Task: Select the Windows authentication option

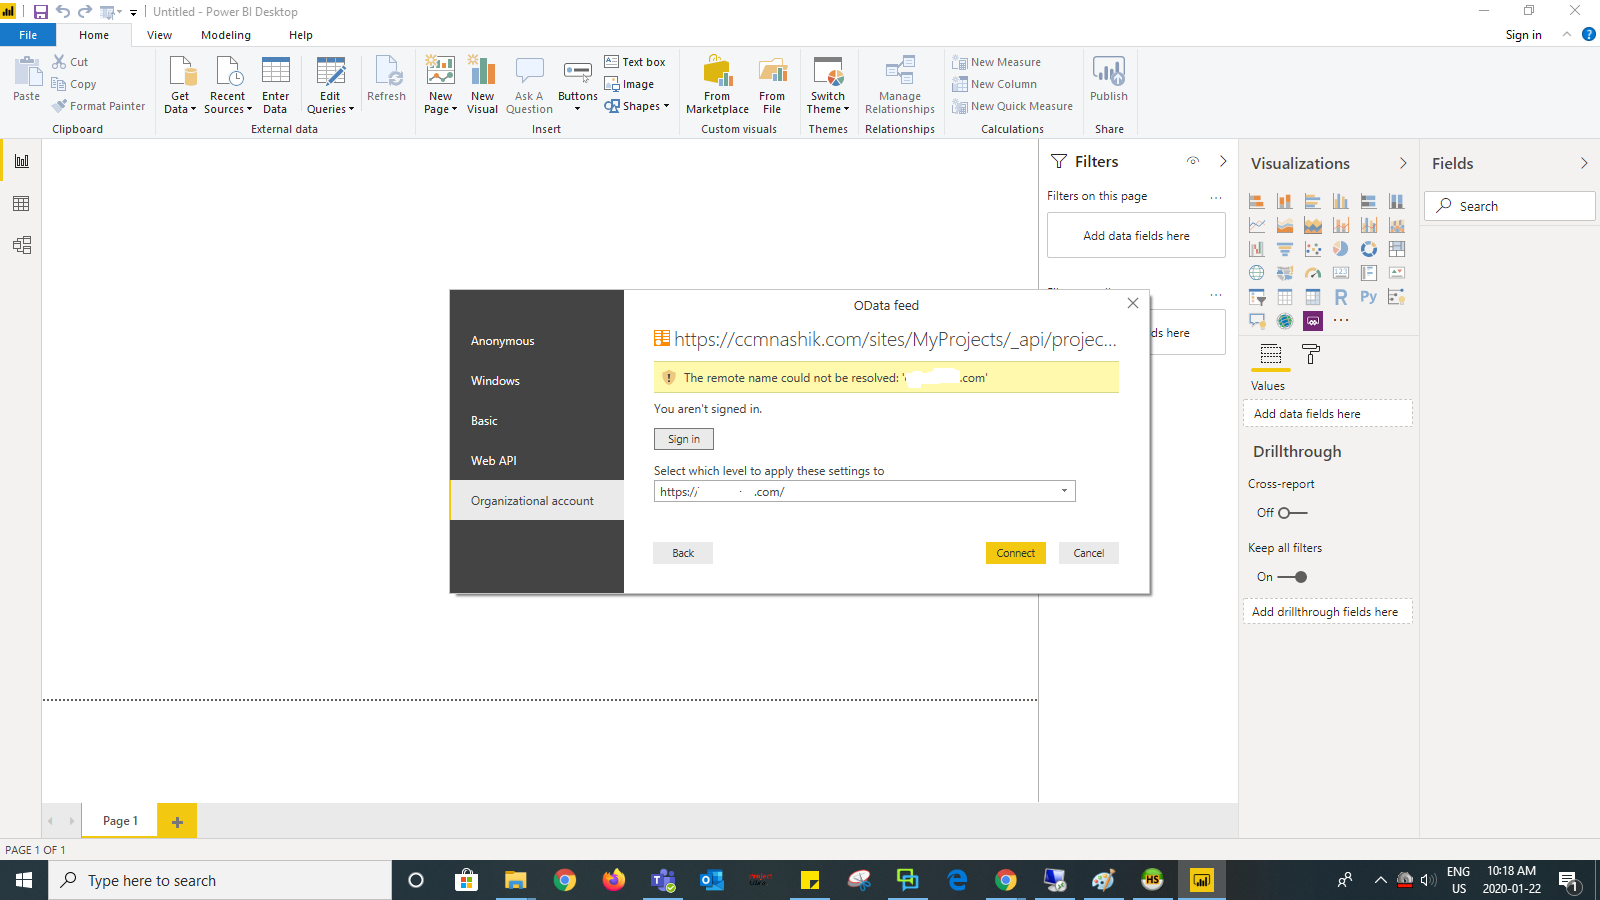Action: pos(495,381)
